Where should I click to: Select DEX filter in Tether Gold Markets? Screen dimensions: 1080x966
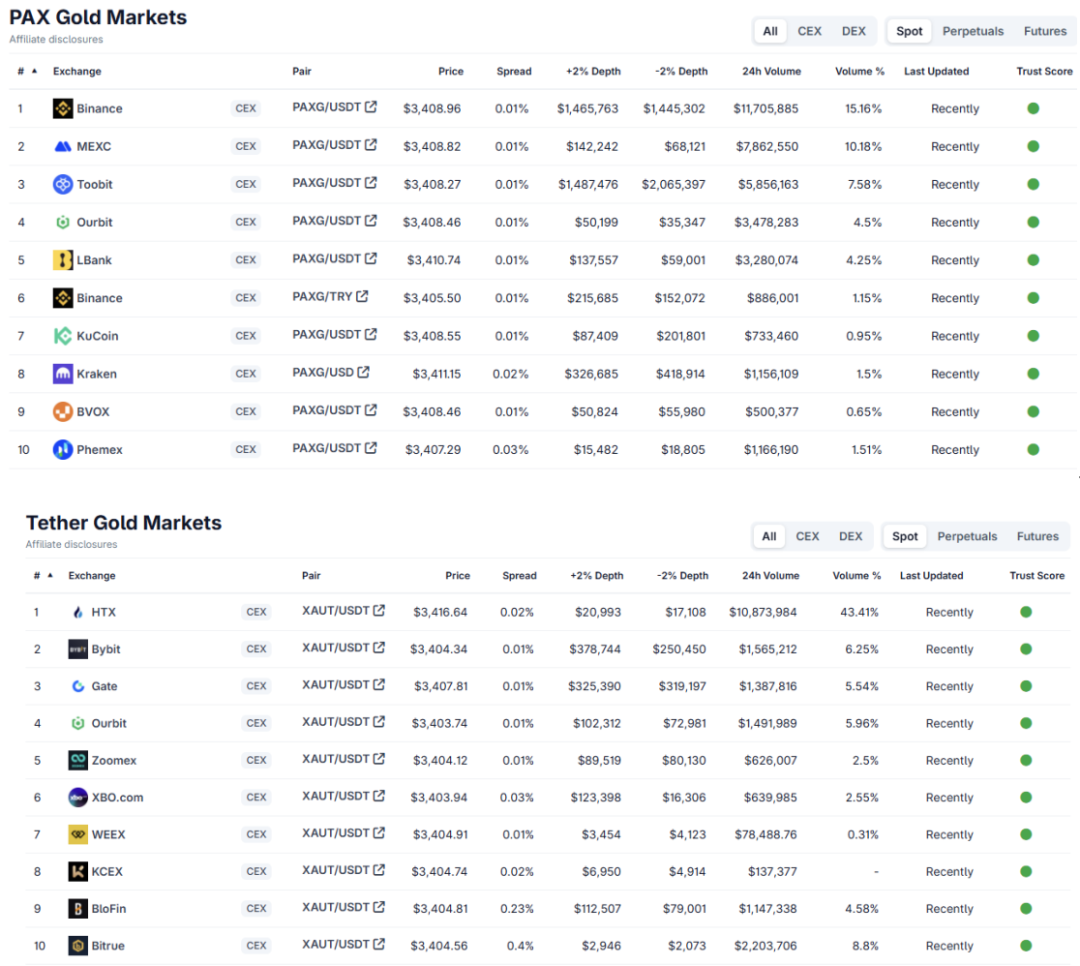click(x=850, y=536)
